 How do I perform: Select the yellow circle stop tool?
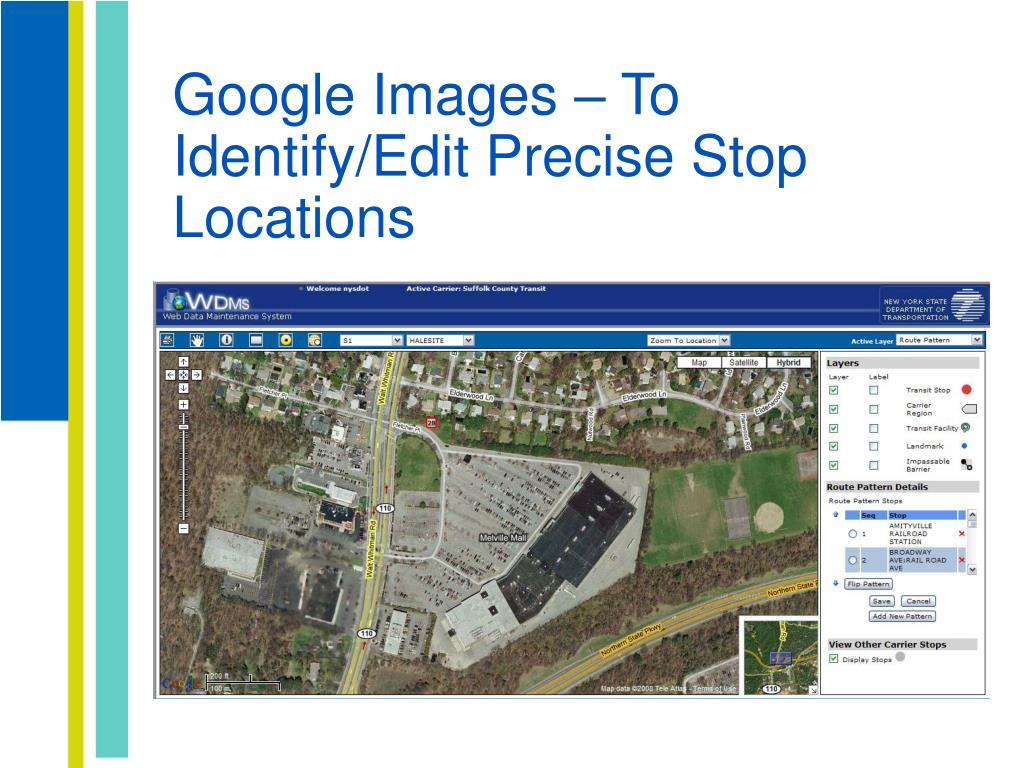tap(285, 340)
